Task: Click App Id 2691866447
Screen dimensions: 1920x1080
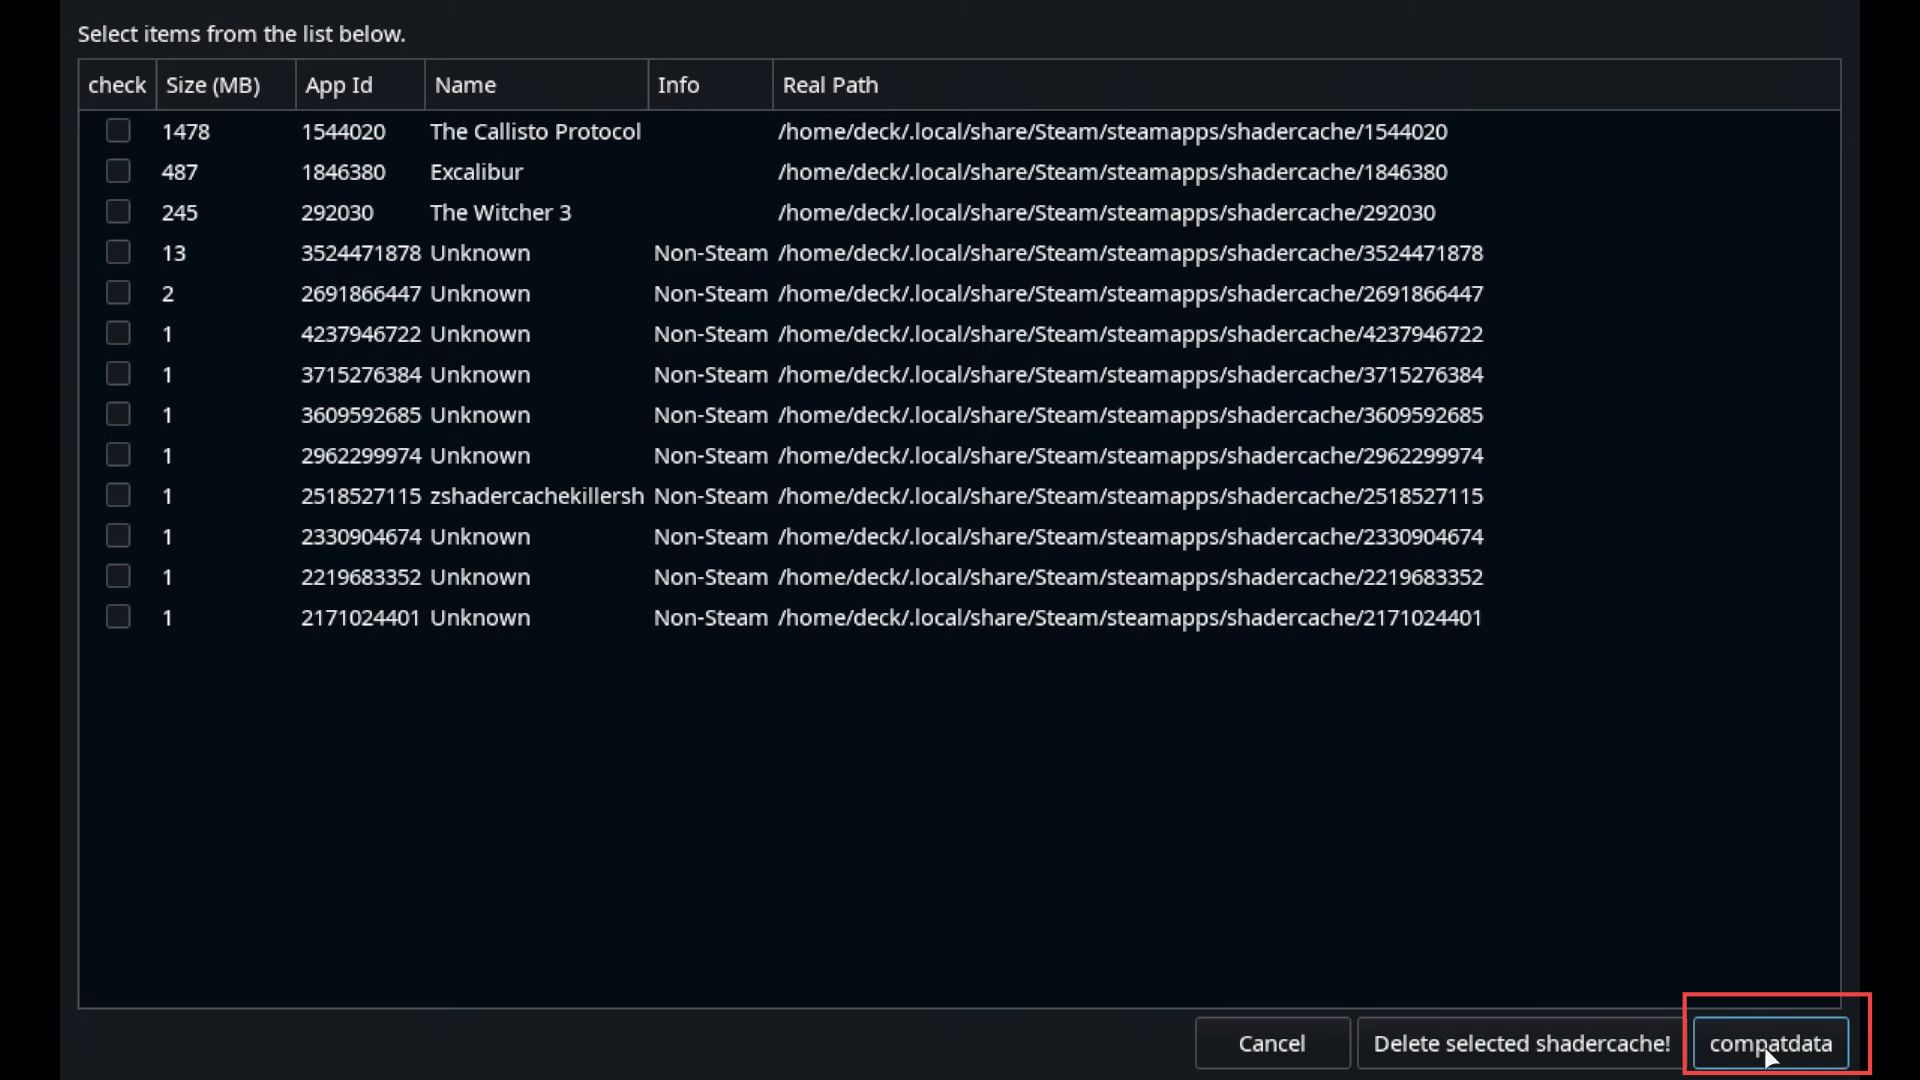Action: [x=361, y=293]
